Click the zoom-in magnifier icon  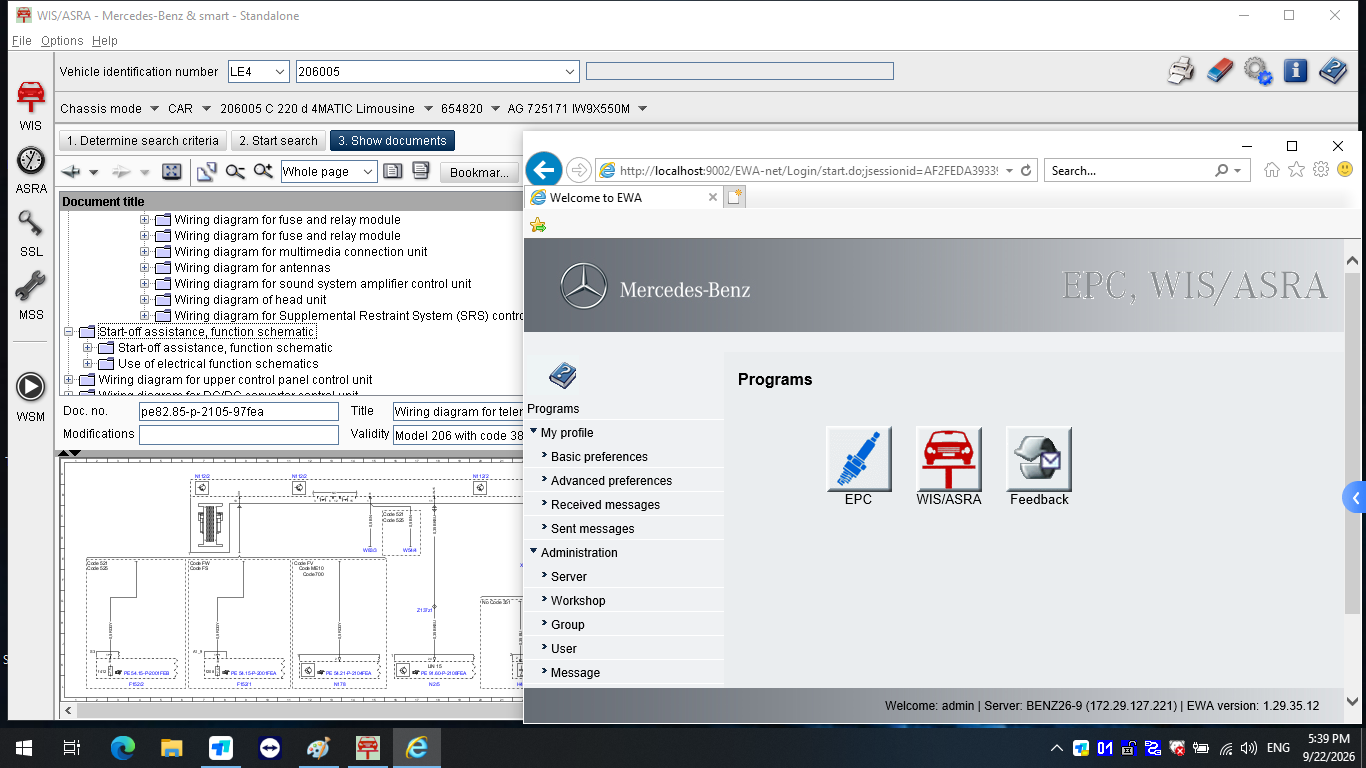pos(263,172)
